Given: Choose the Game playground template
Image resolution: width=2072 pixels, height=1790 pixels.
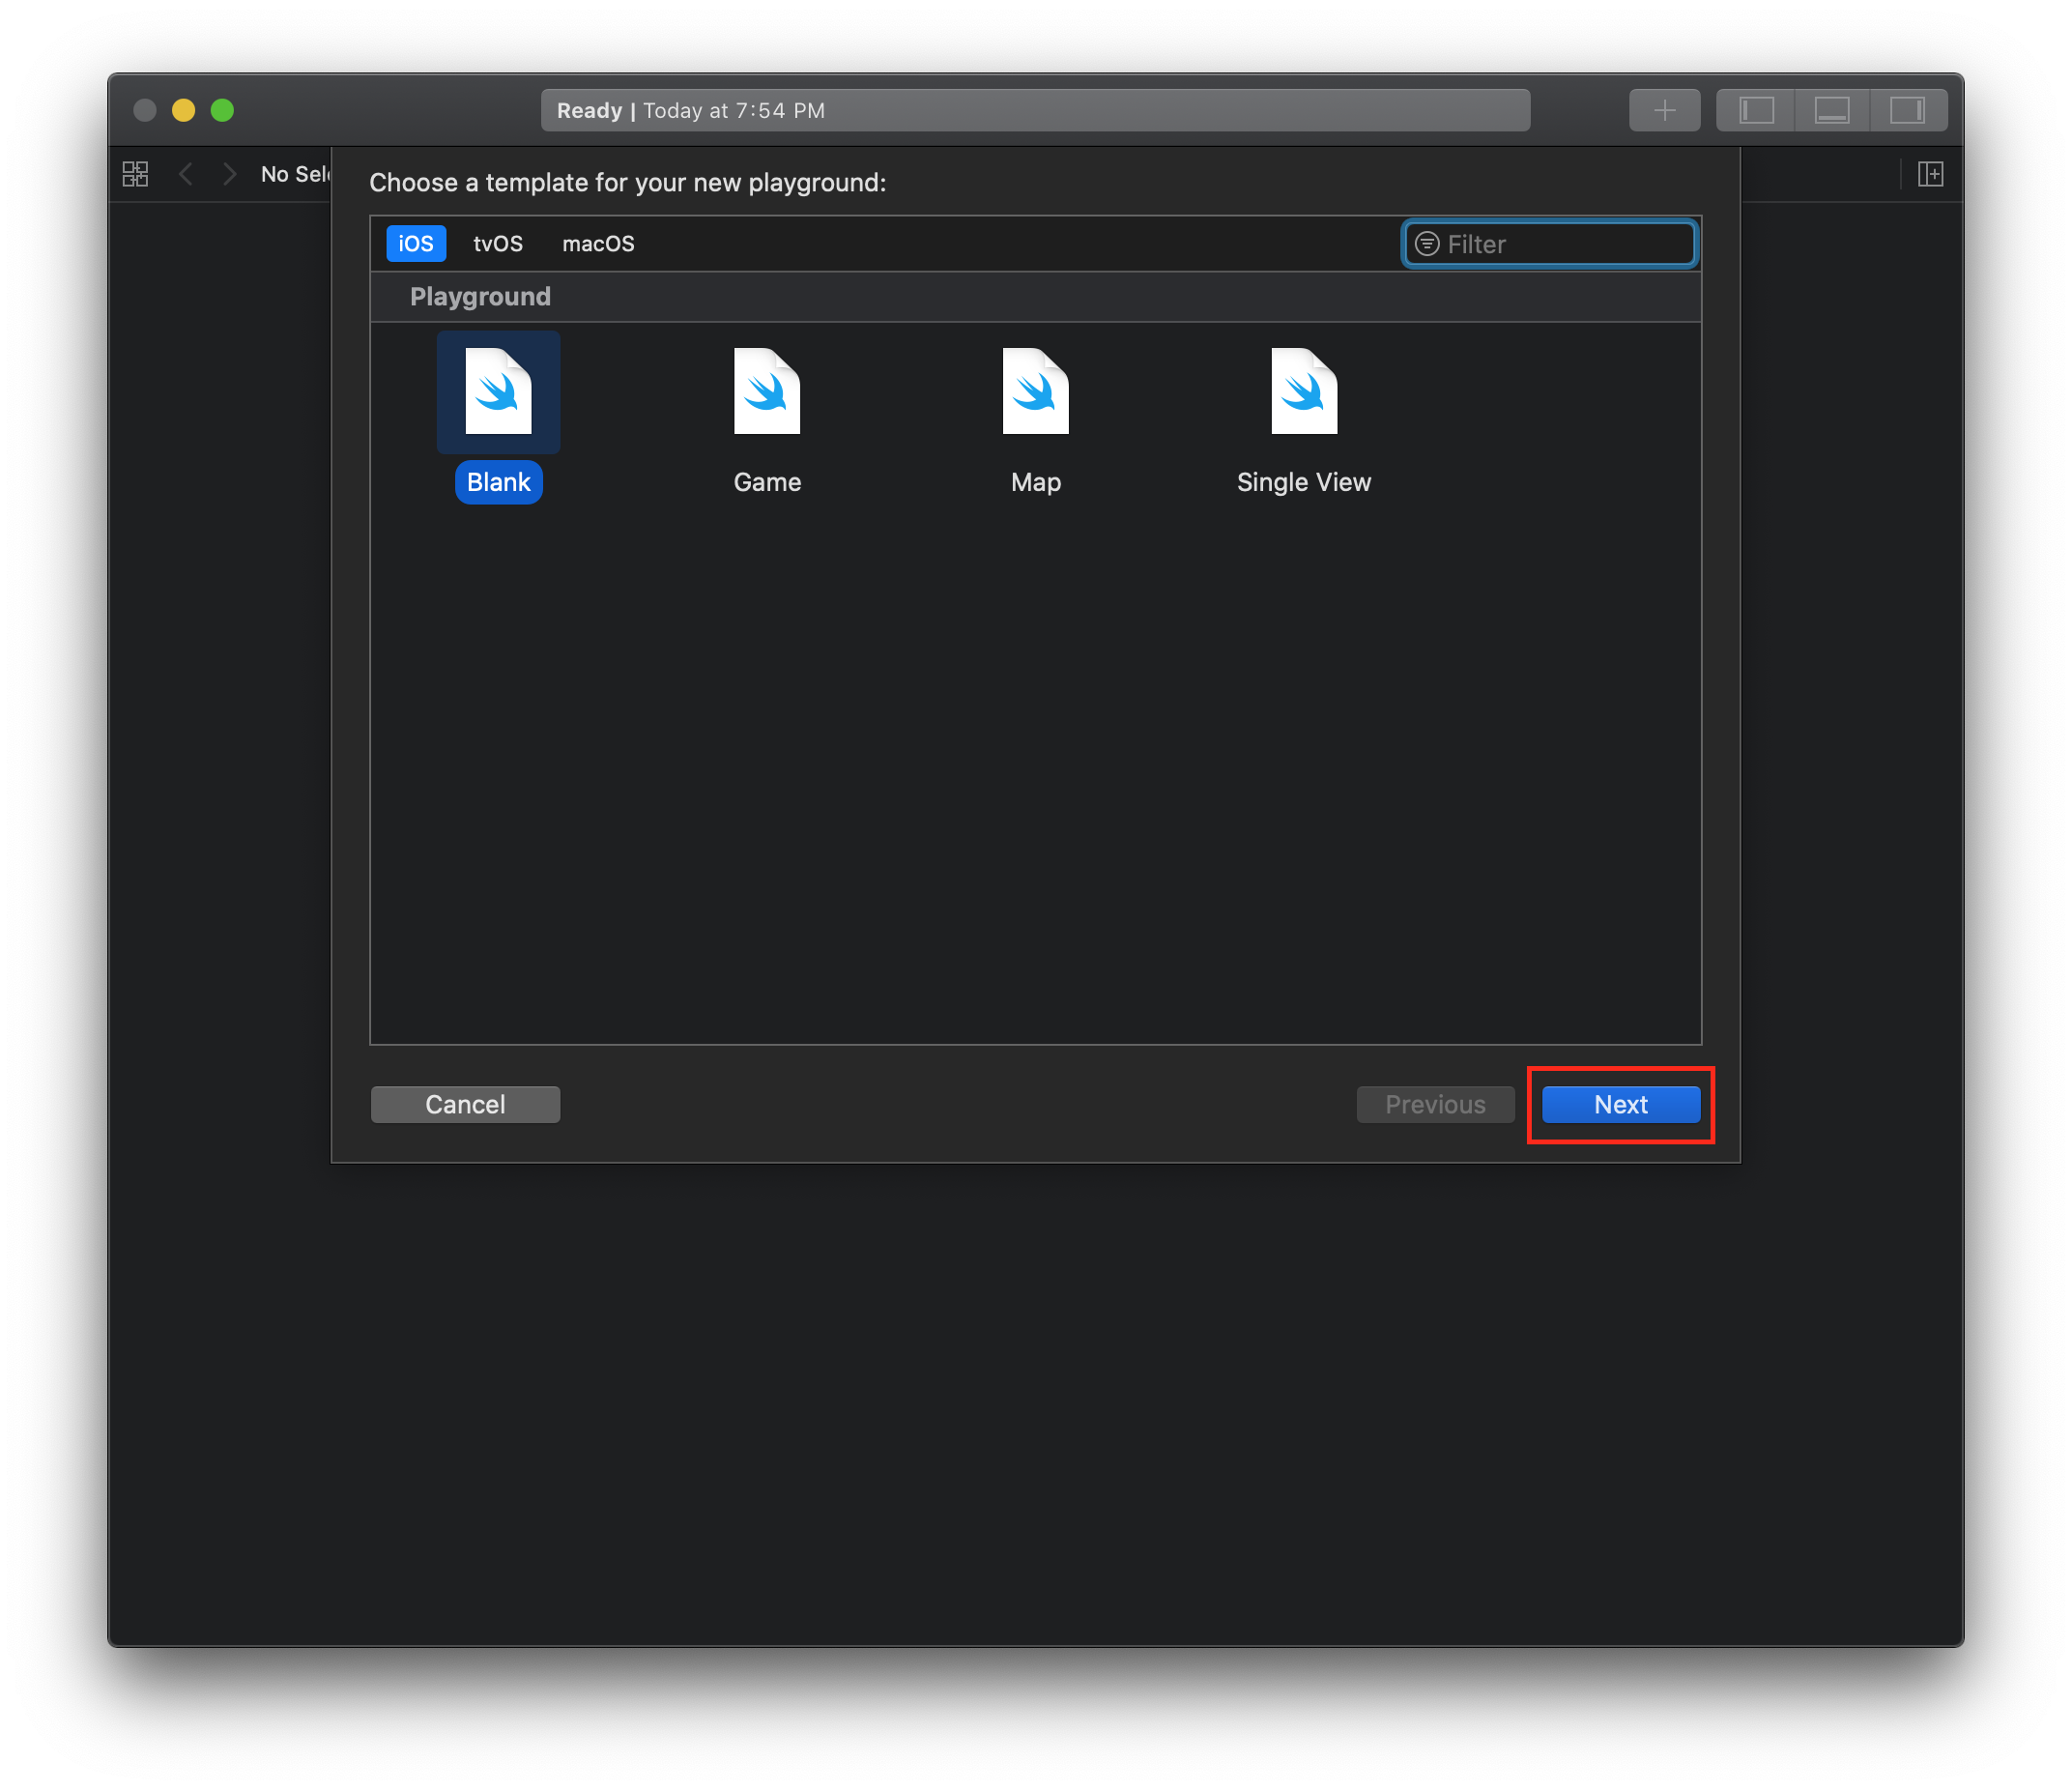Looking at the screenshot, I should (x=767, y=392).
